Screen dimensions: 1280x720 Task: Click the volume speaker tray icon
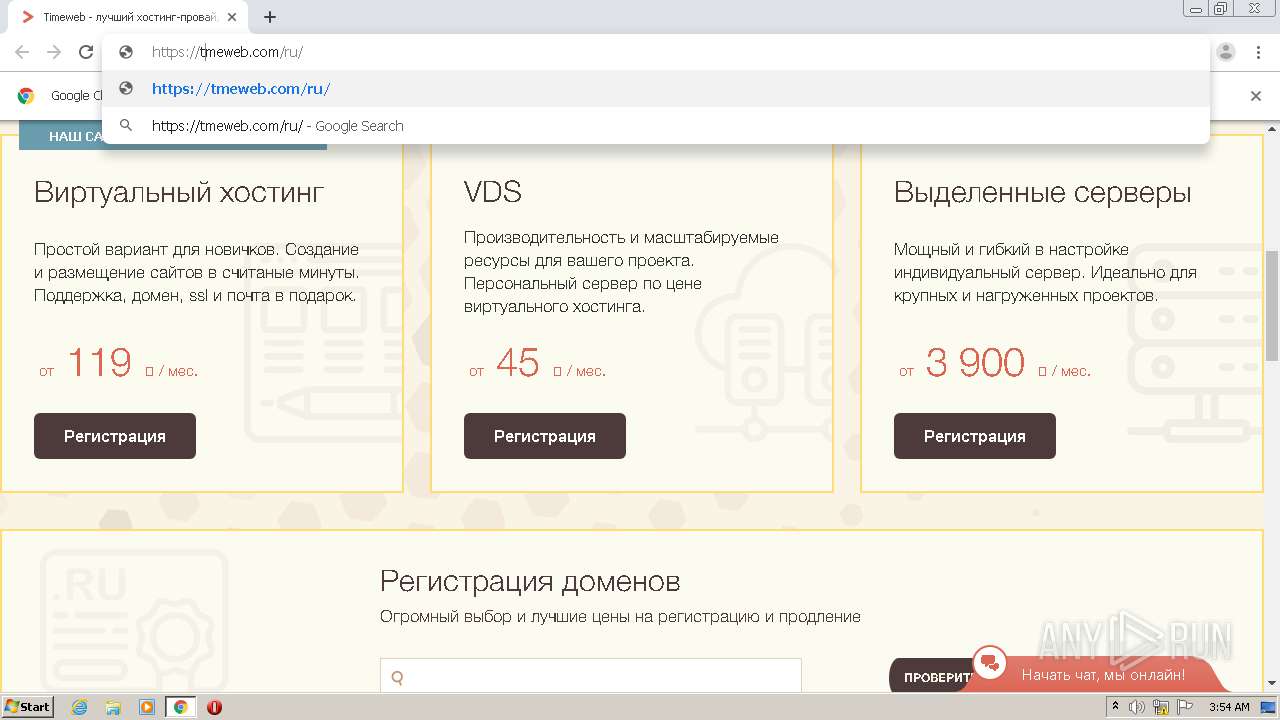(1137, 707)
